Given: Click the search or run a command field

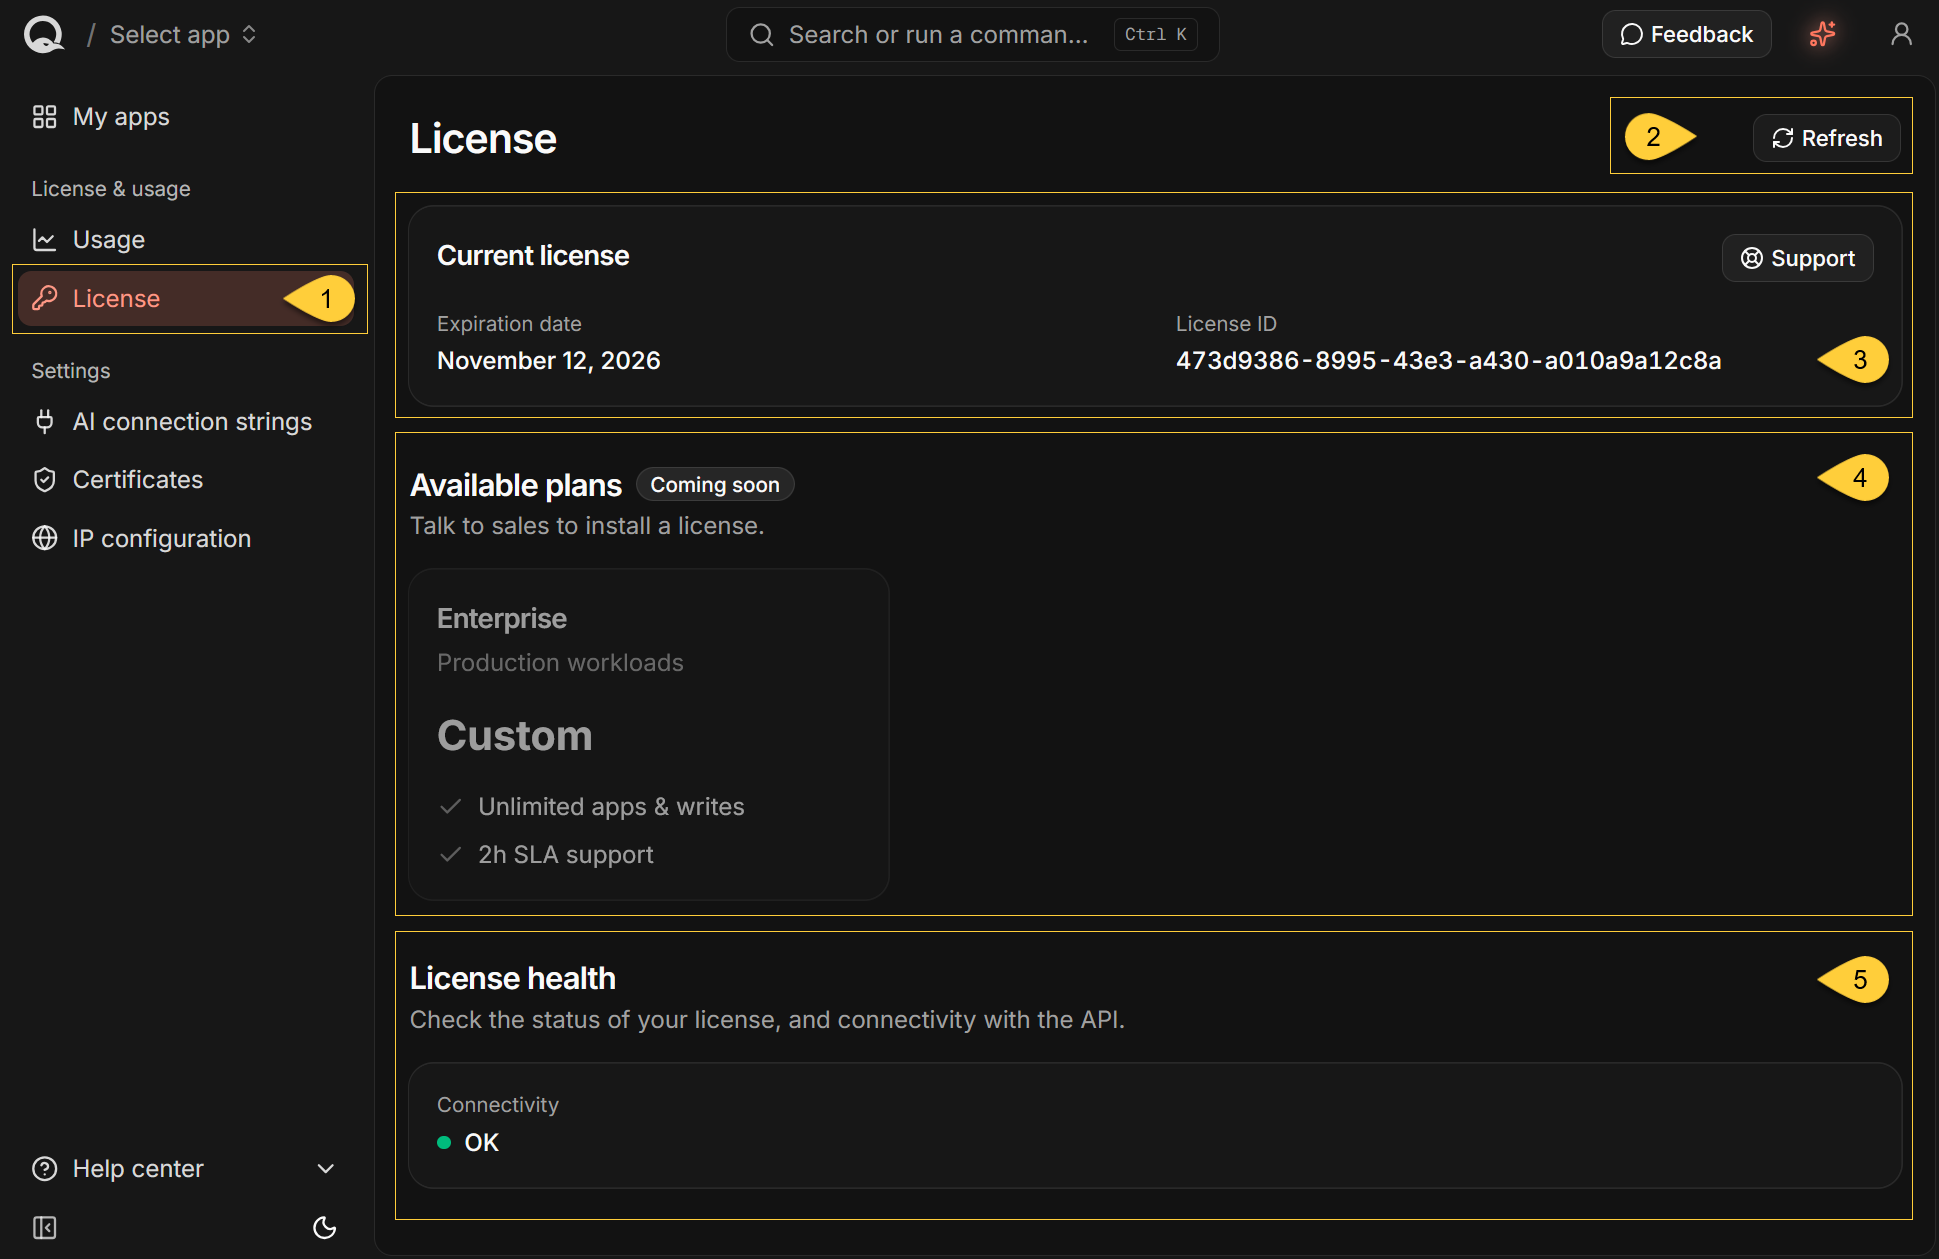Looking at the screenshot, I should pyautogui.click(x=972, y=35).
